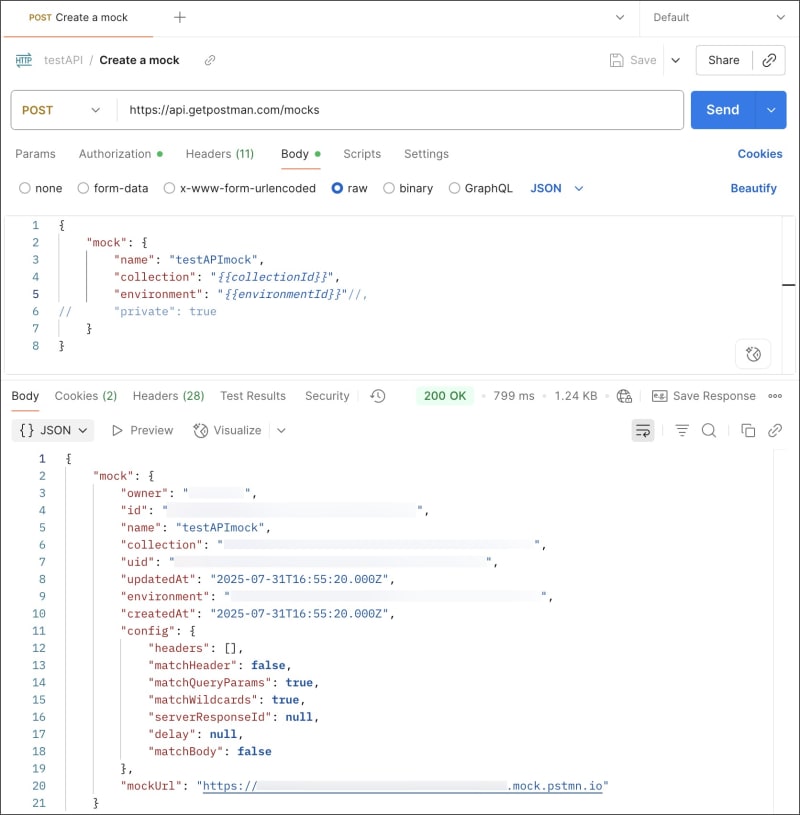Click the "testAPImock" name value in request body

tap(213, 260)
